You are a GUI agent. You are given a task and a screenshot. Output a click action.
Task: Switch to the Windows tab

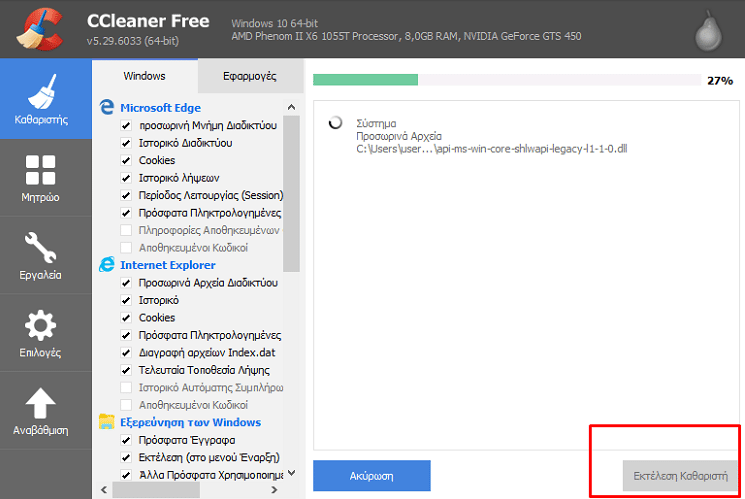[x=144, y=76]
